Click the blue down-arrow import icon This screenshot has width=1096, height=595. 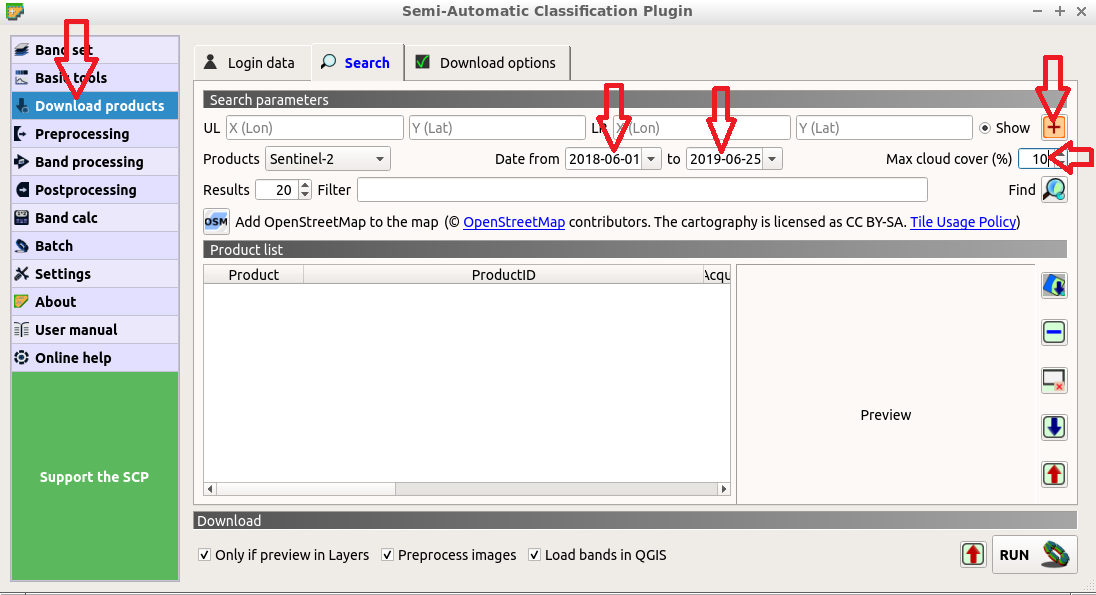(1053, 427)
